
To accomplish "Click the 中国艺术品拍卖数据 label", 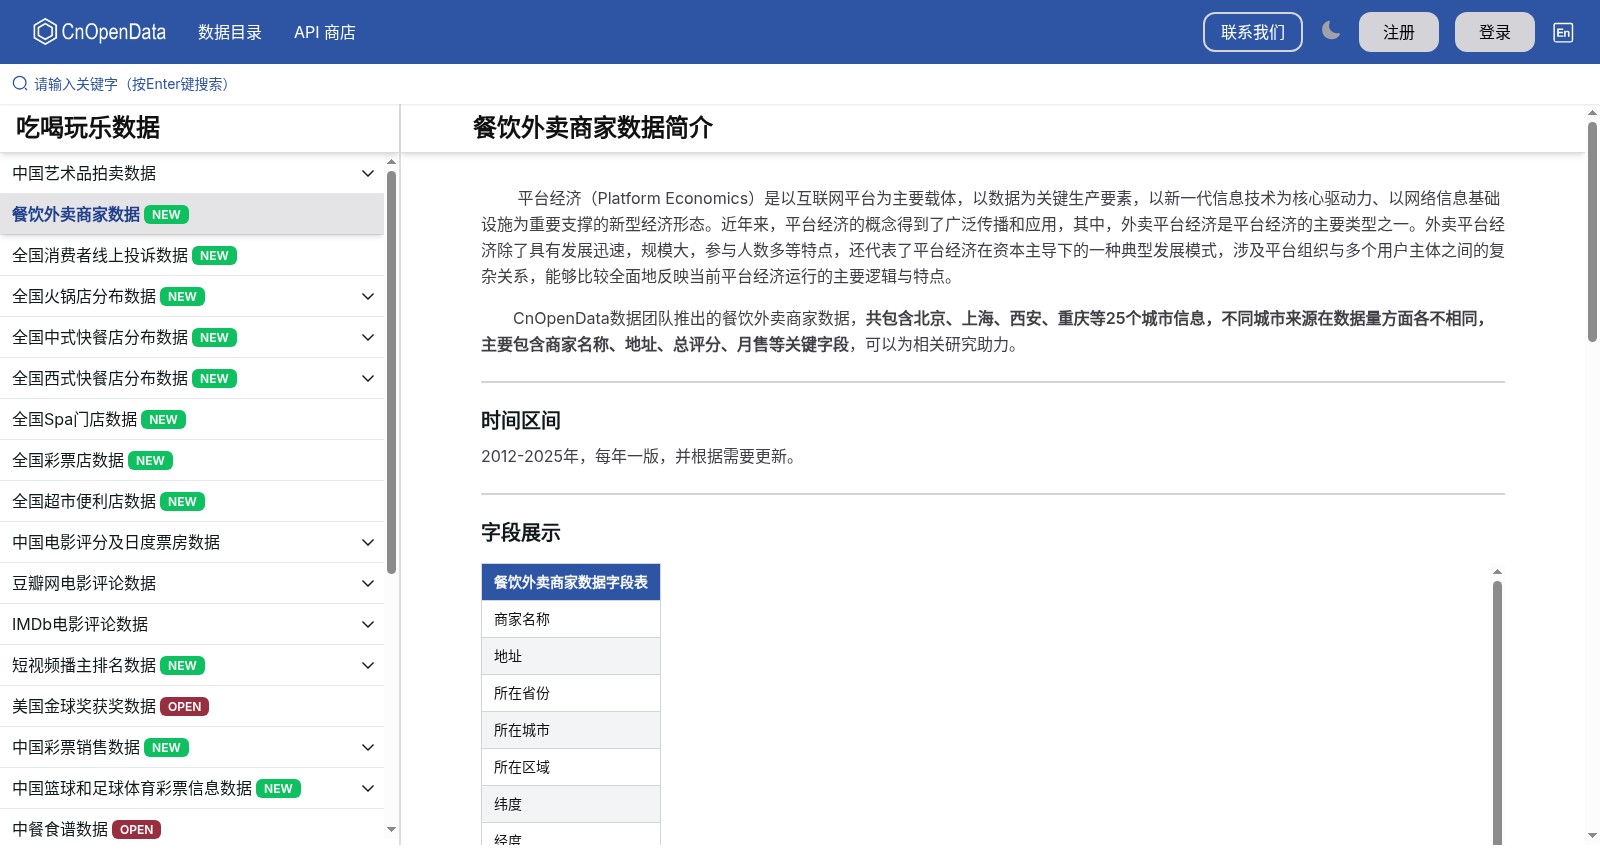I will click(x=84, y=173).
